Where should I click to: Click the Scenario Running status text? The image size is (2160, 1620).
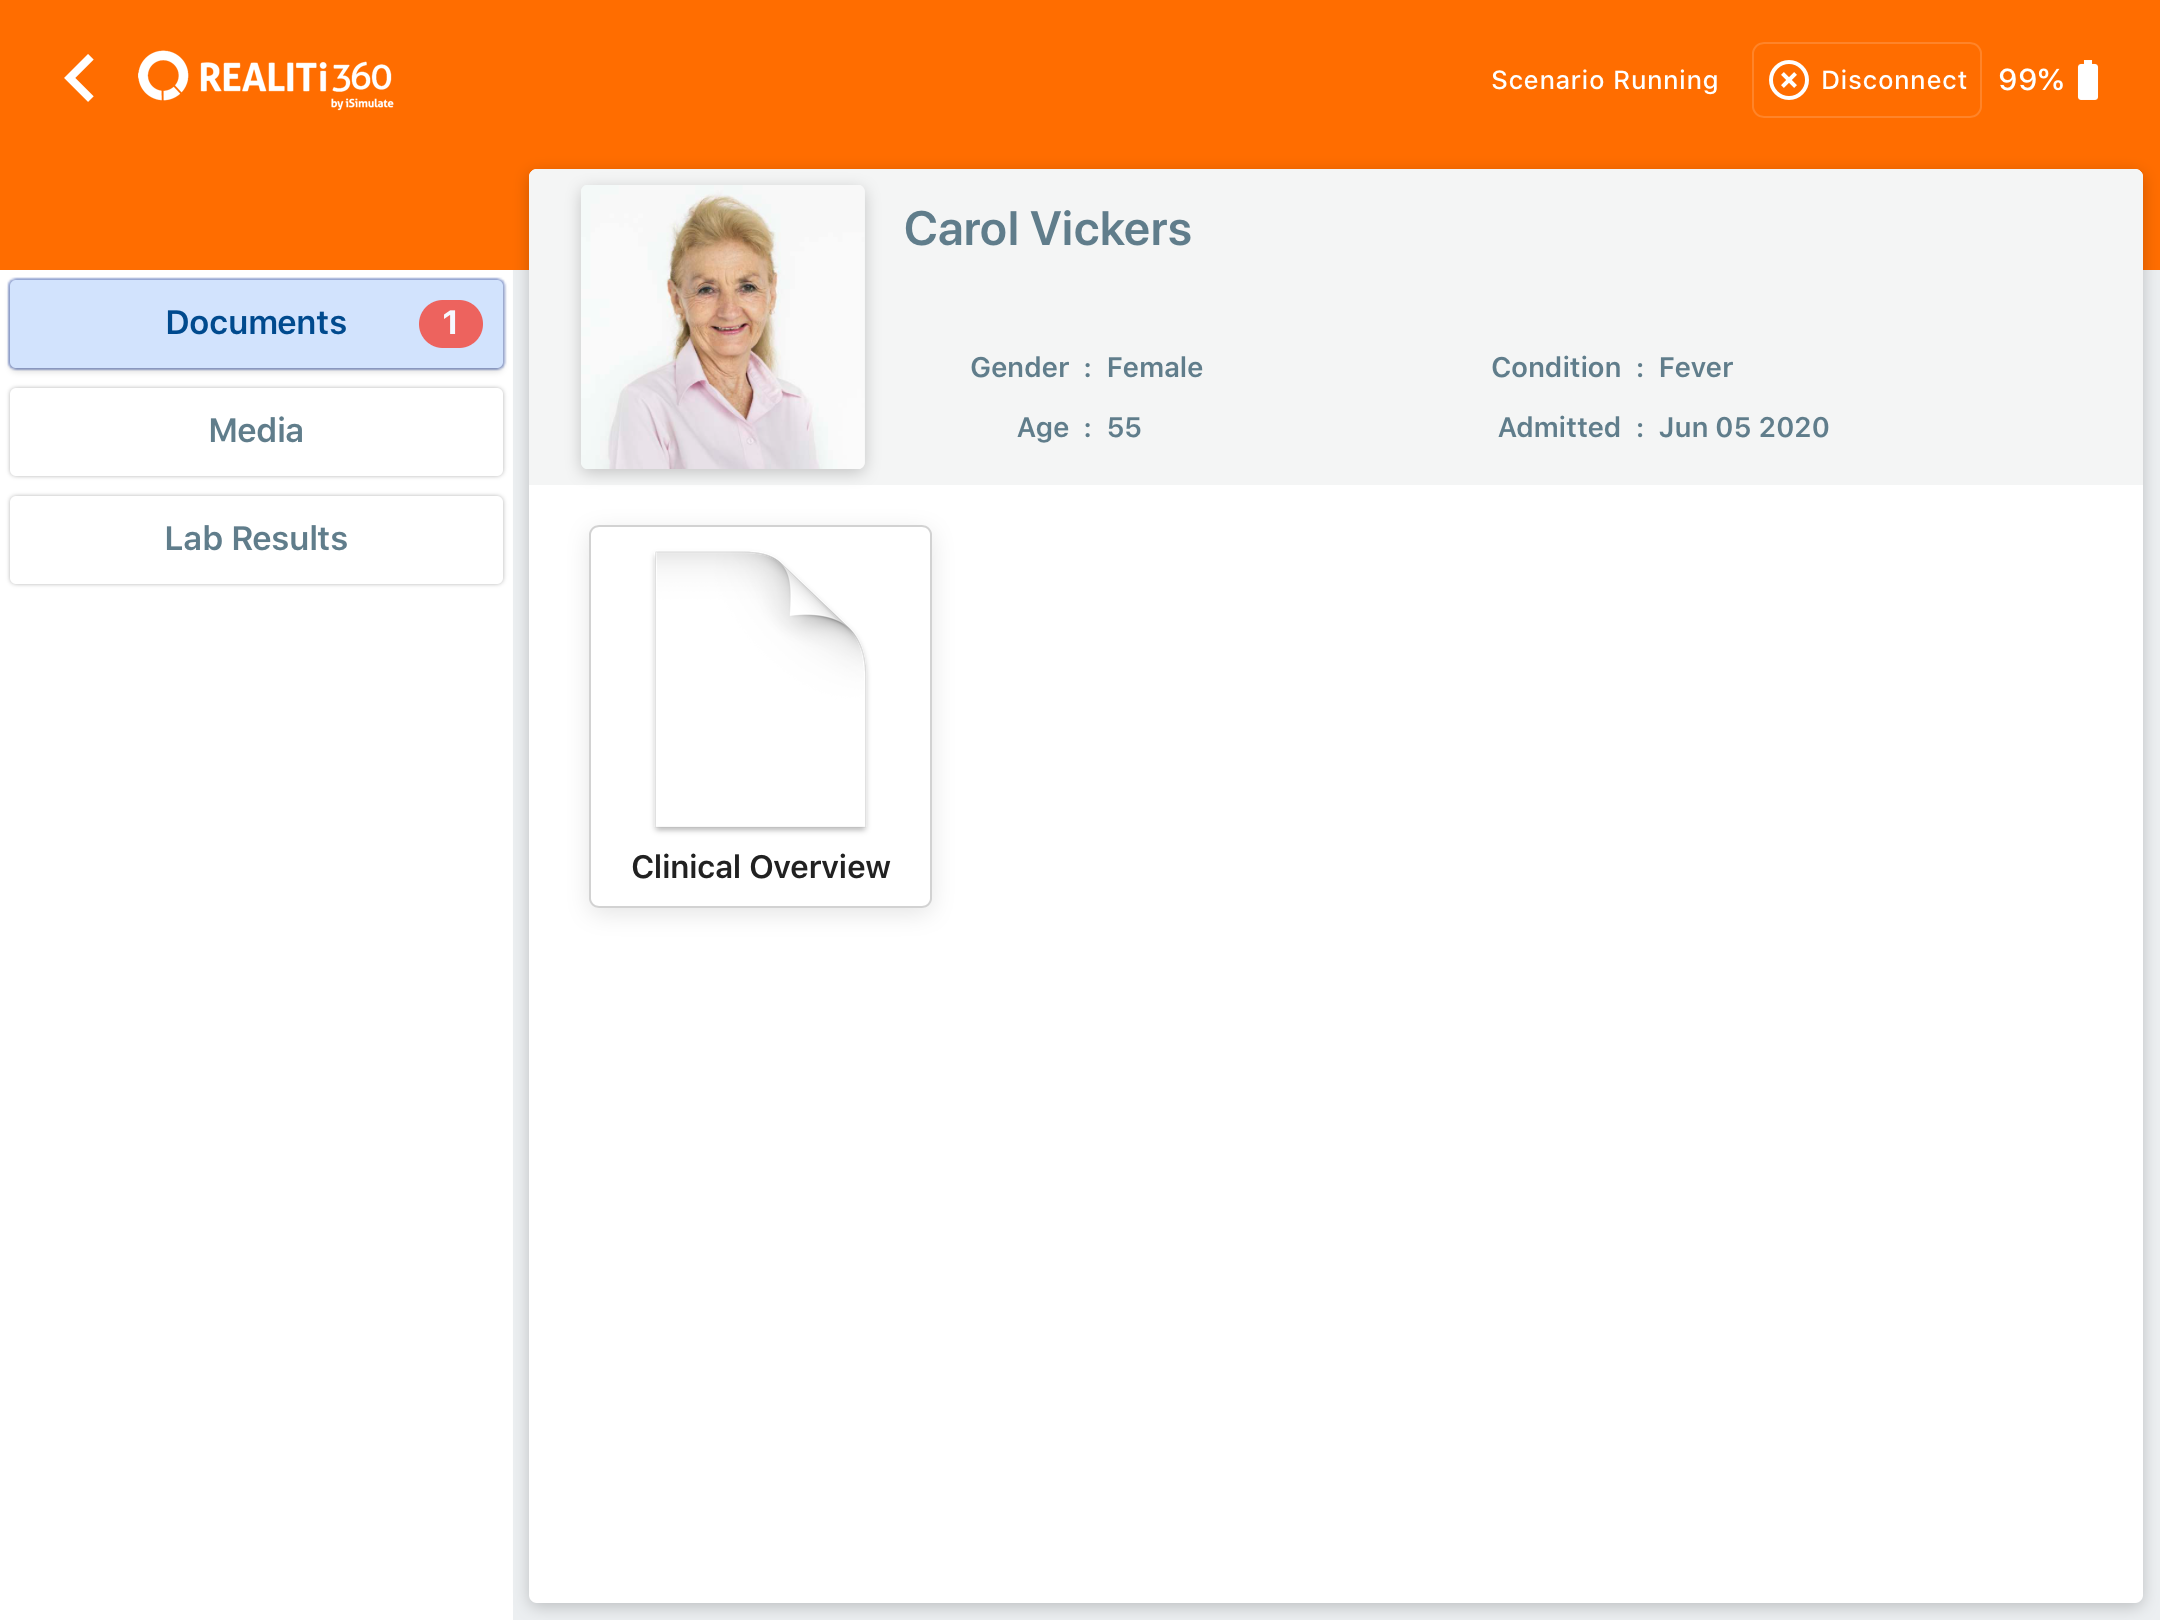click(x=1604, y=80)
